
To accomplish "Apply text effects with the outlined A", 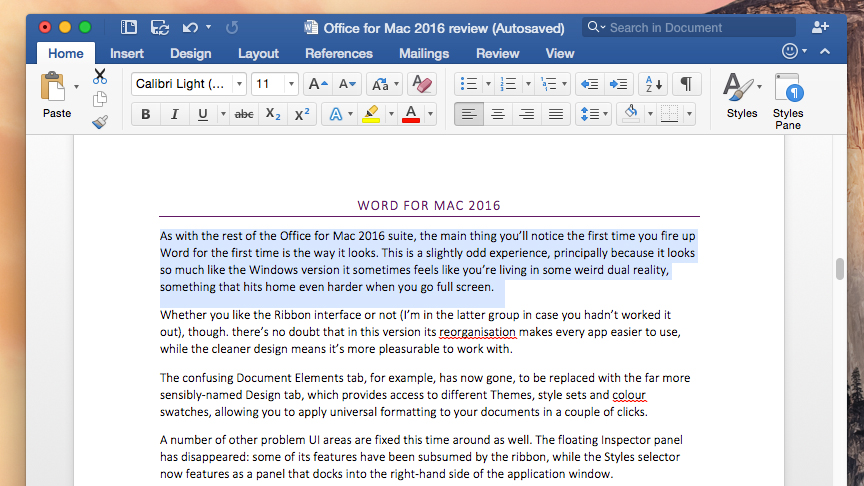I will 336,114.
